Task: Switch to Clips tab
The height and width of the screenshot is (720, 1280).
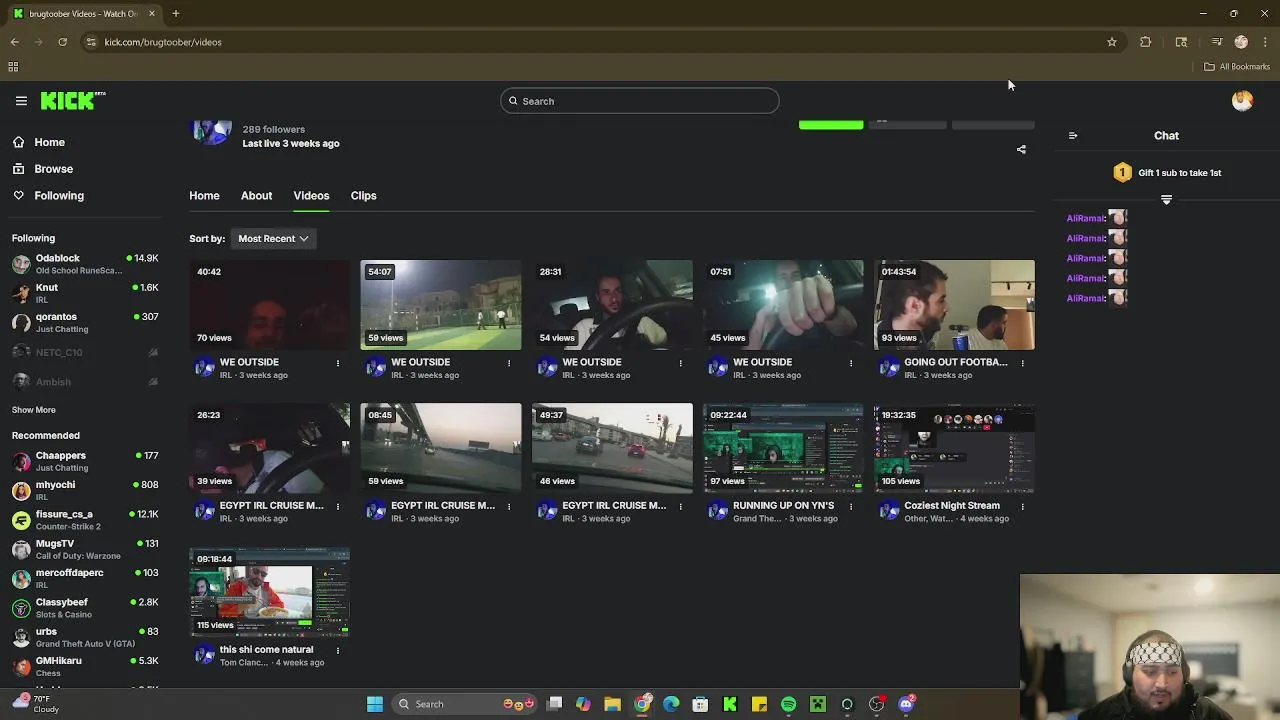Action: coord(363,196)
